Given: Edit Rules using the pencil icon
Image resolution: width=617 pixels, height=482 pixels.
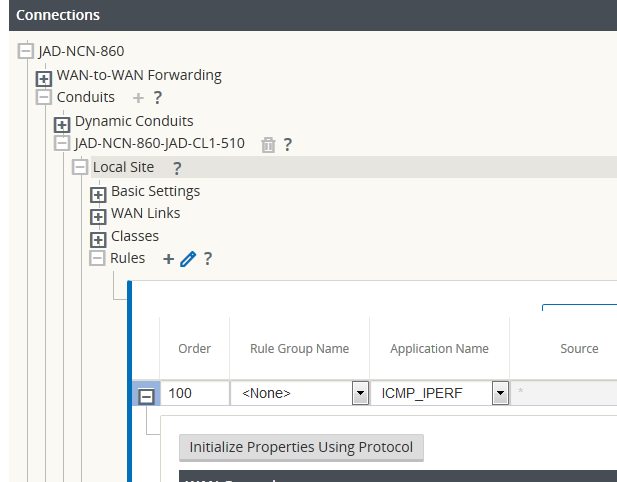Looking at the screenshot, I should point(187,259).
